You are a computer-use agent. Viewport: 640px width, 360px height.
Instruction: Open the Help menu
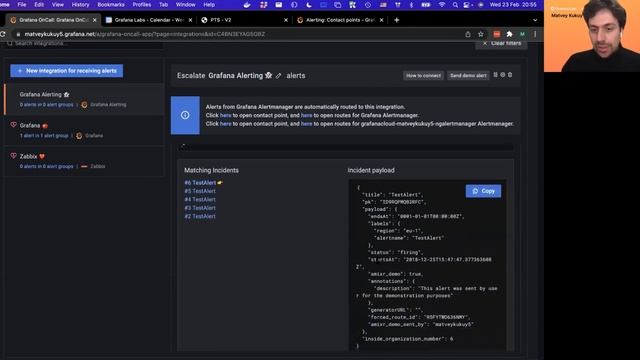[209, 5]
